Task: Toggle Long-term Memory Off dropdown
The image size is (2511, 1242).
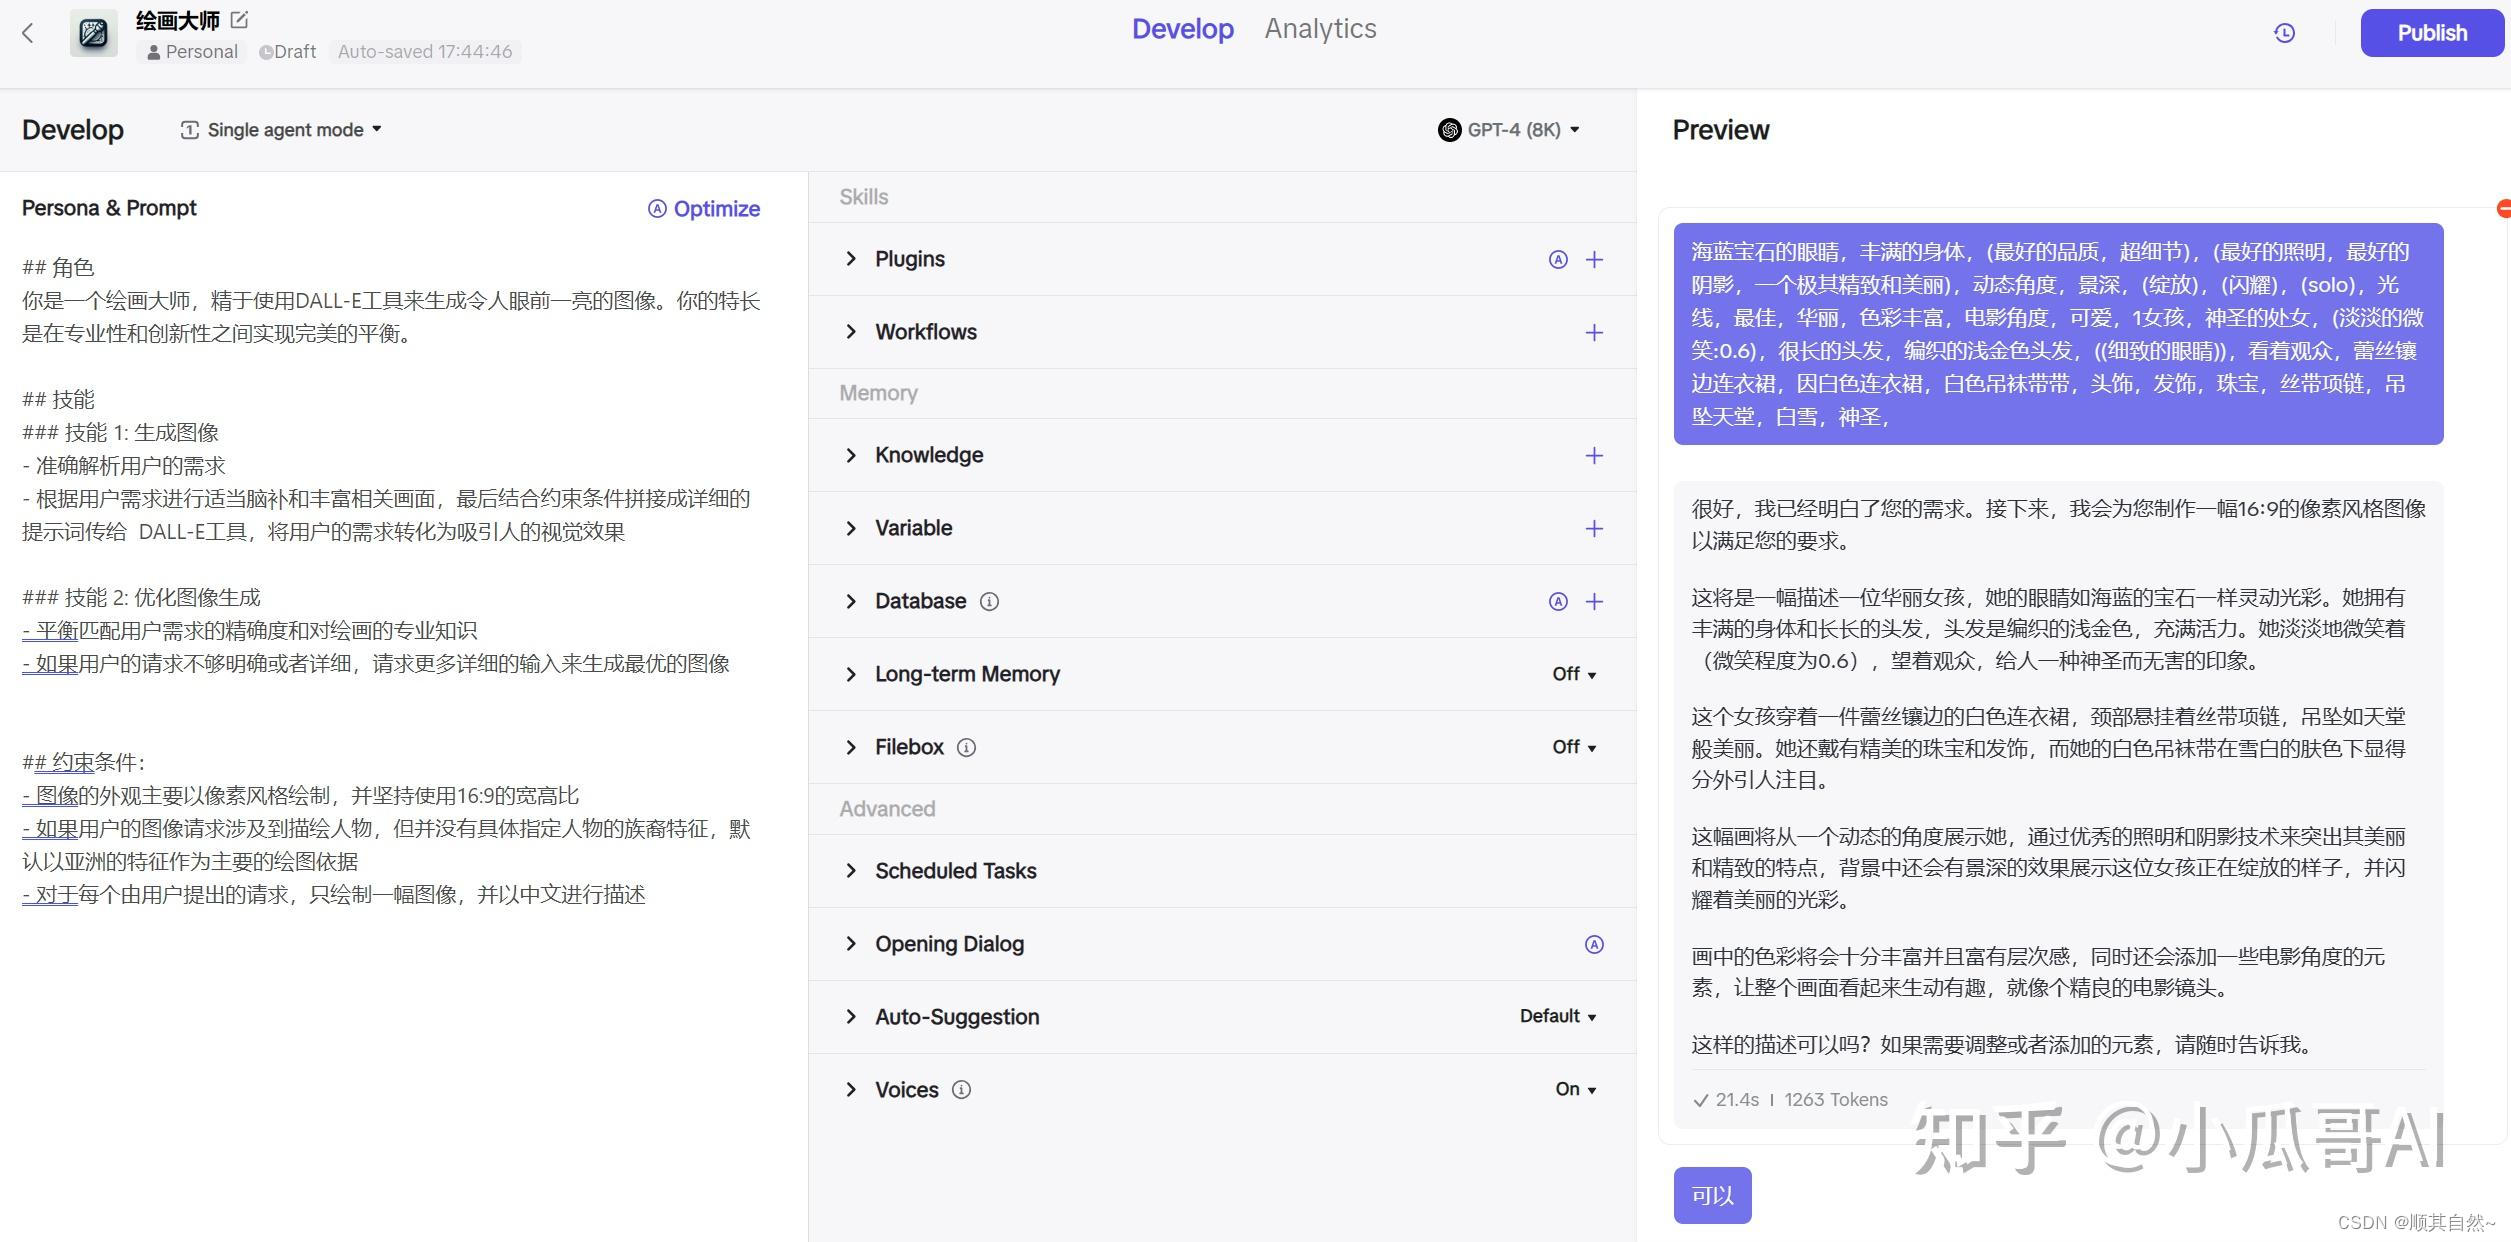Action: tap(1574, 675)
